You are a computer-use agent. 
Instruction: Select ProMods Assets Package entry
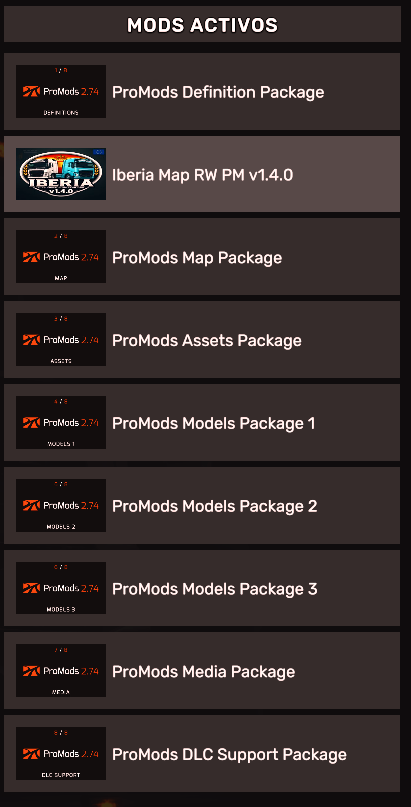coord(202,339)
